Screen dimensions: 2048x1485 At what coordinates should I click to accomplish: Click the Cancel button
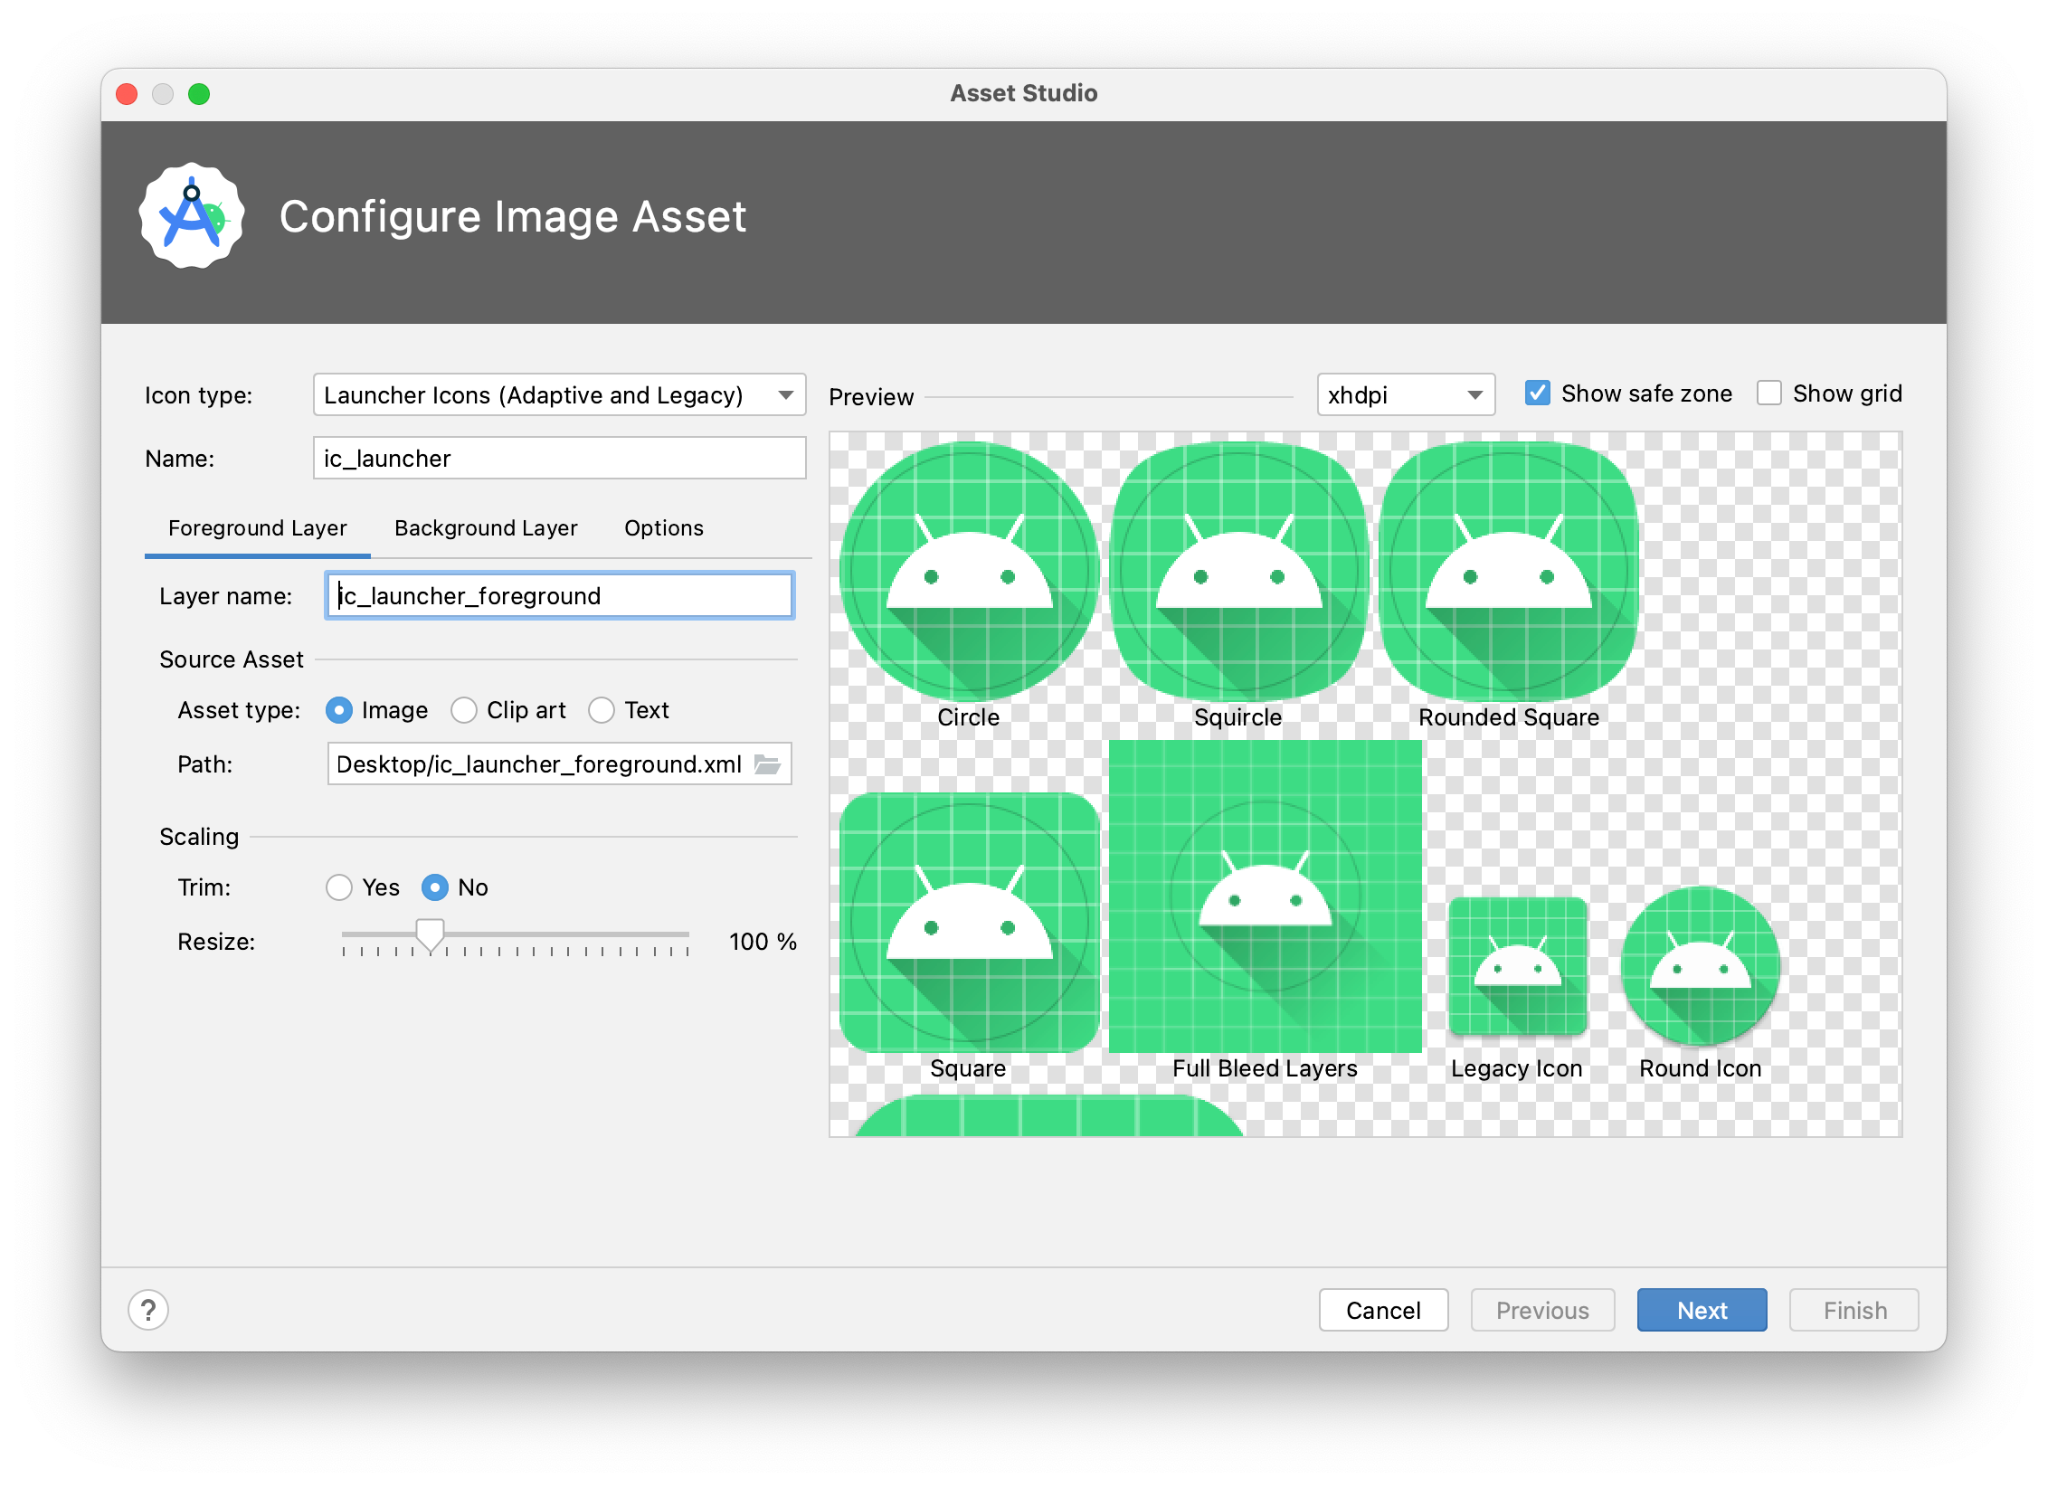pos(1383,1310)
